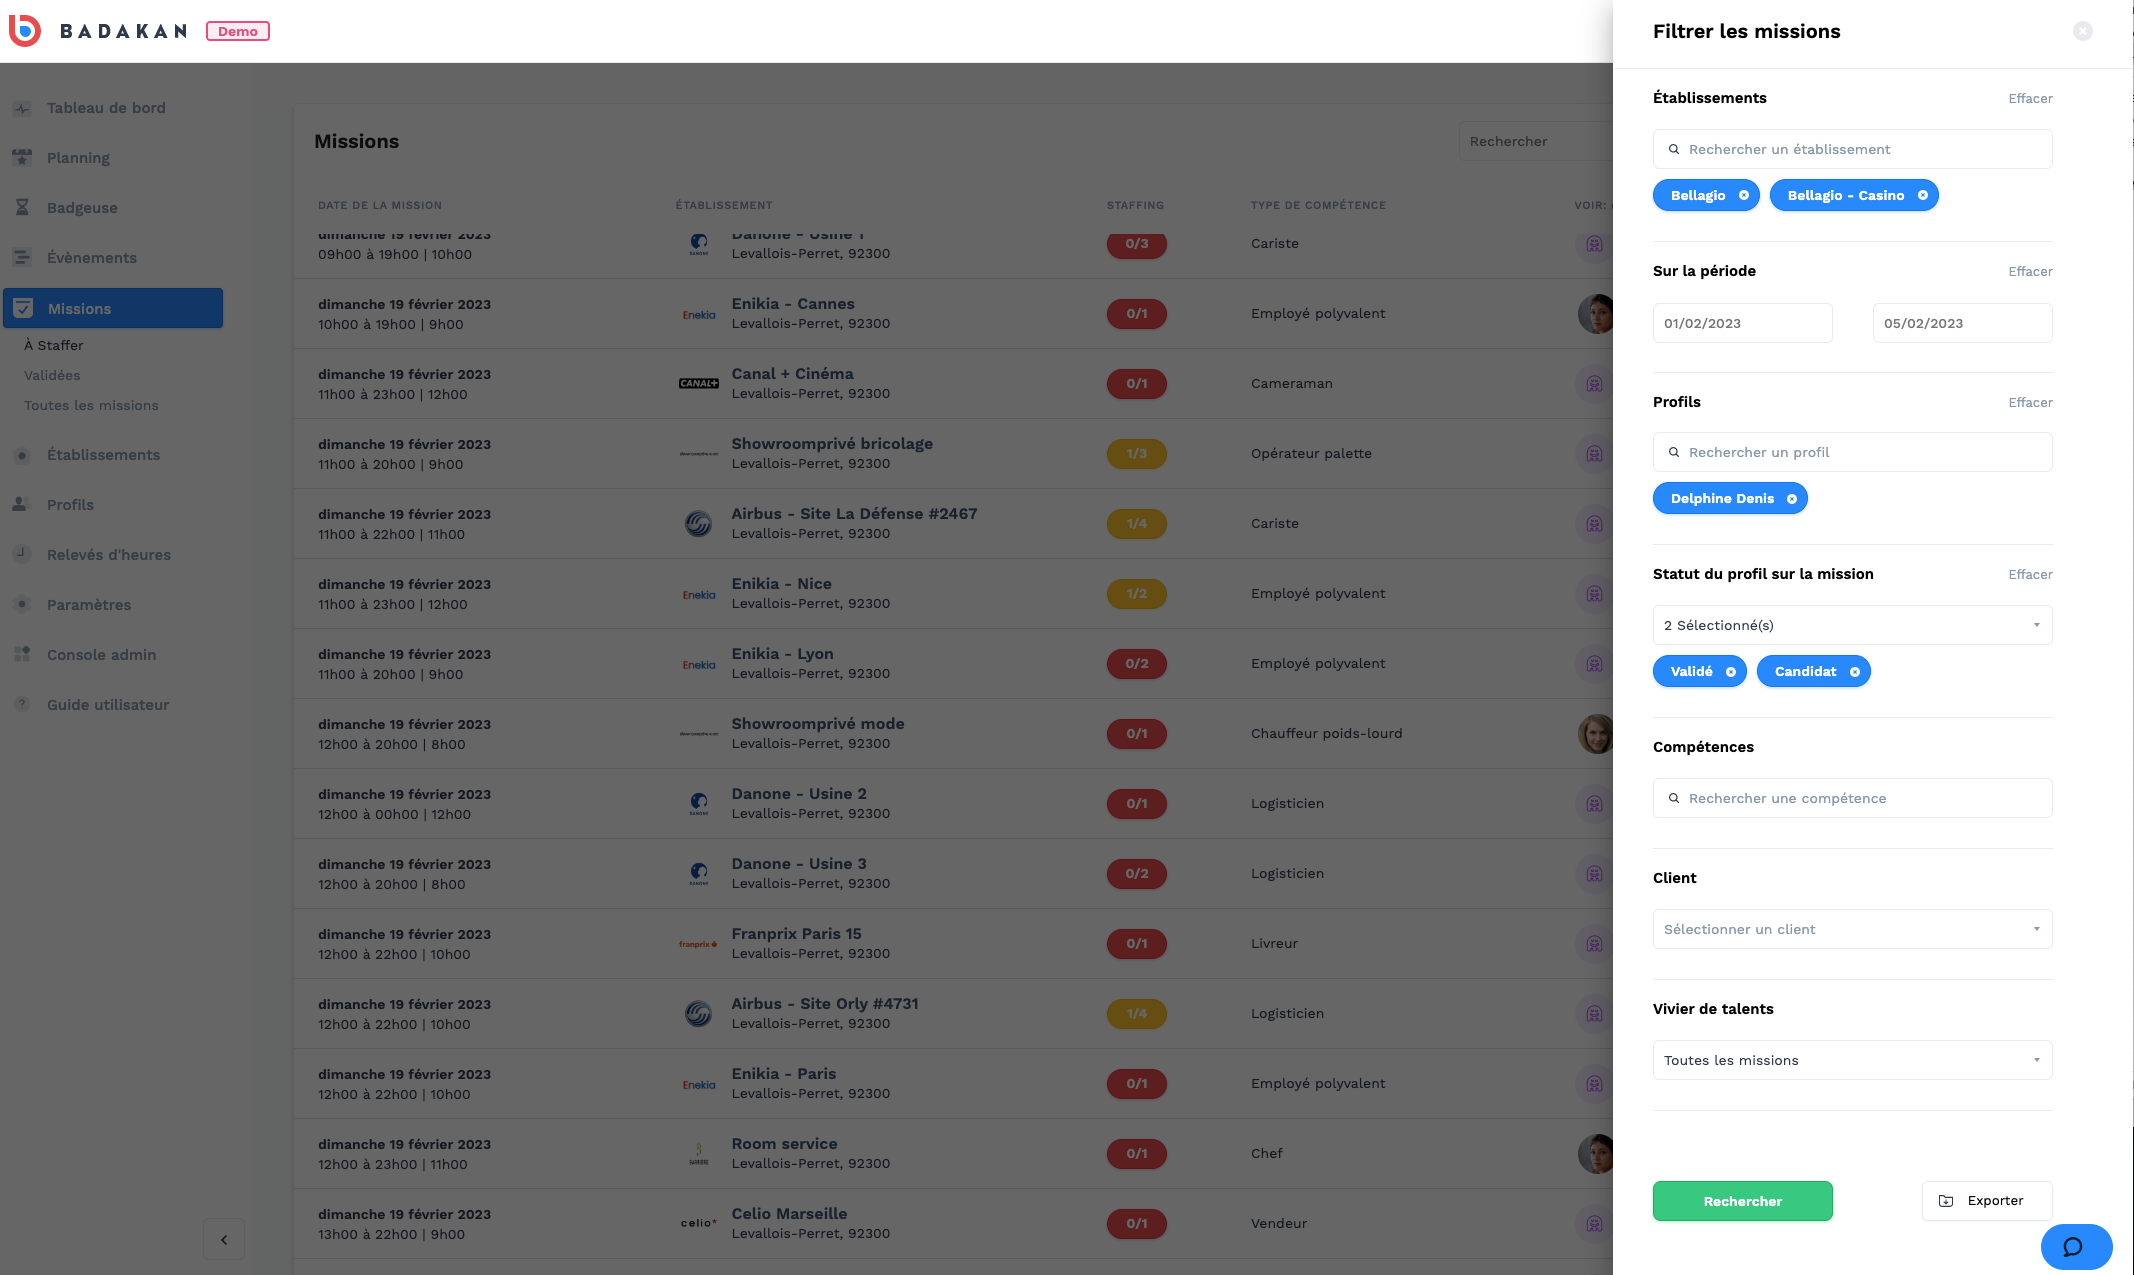Remove the Validé status chip
This screenshot has width=2134, height=1275.
point(1730,672)
